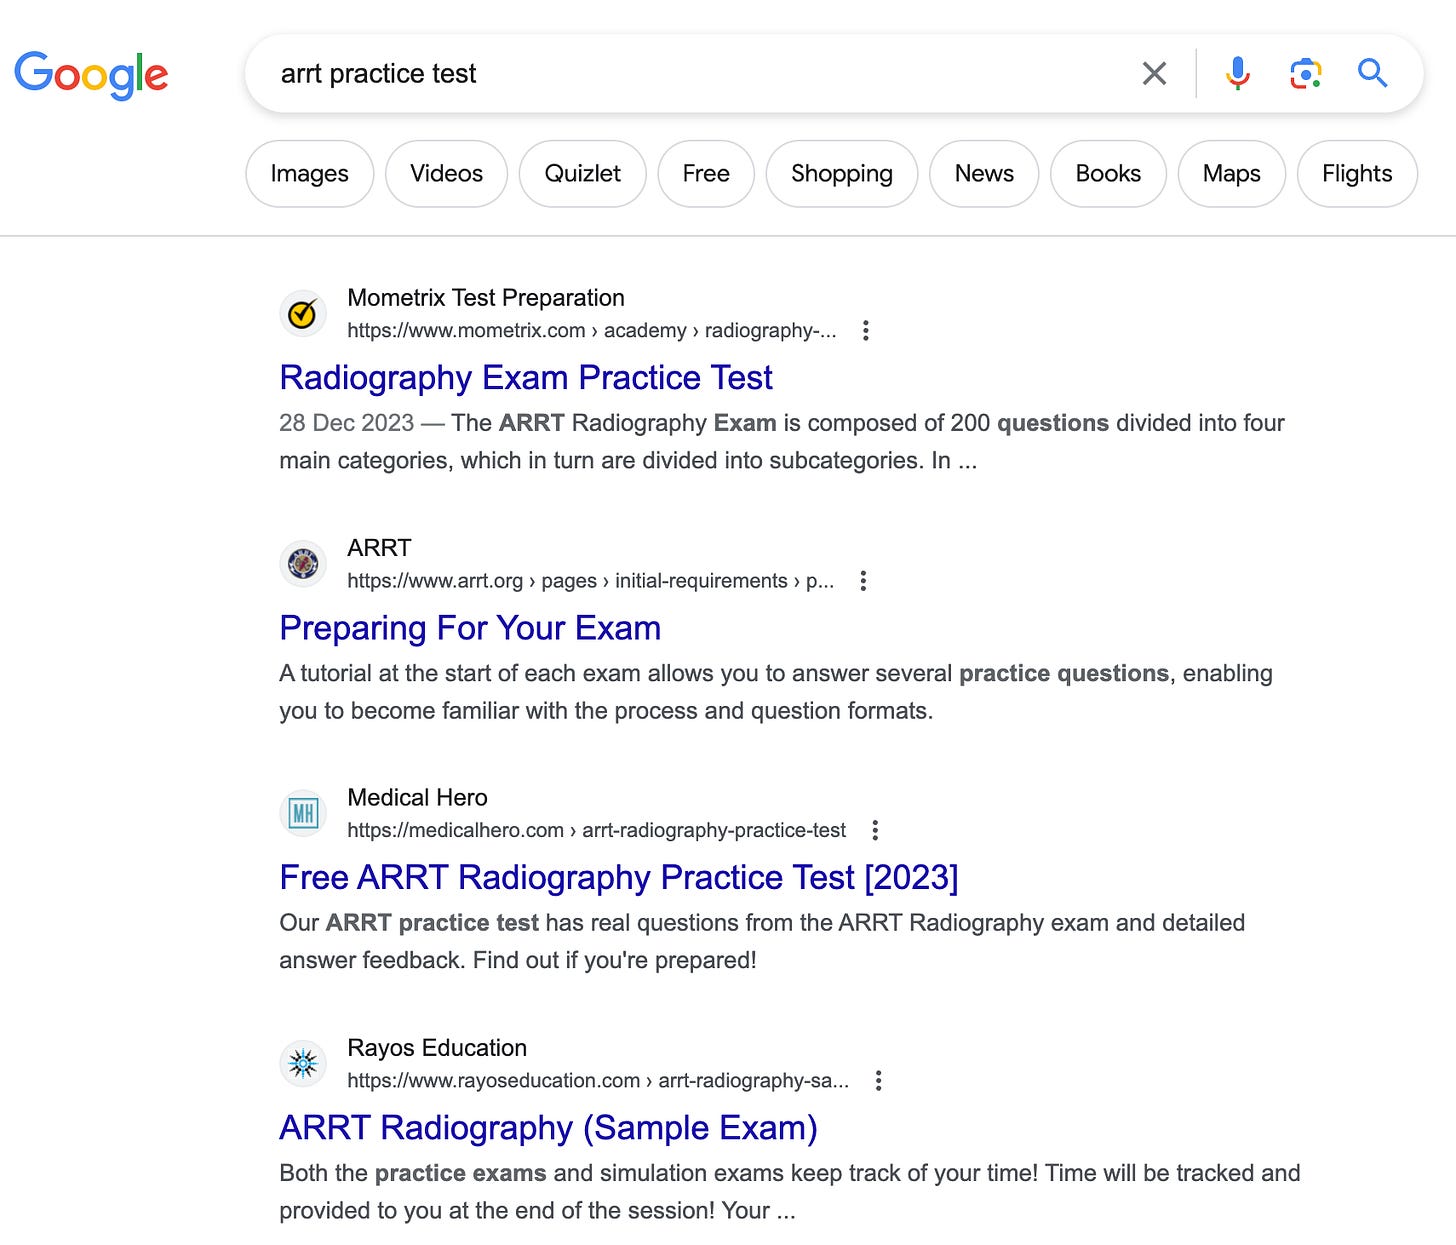Click the Google logo
Screen dimensions: 1456x1245
tap(91, 75)
